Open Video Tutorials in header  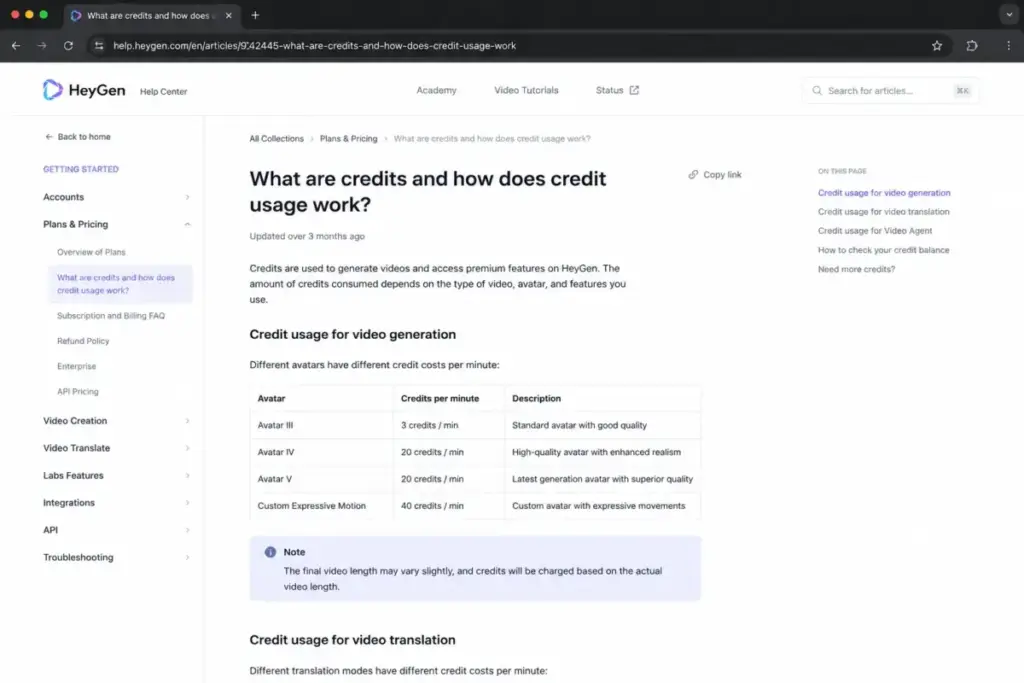pos(526,90)
